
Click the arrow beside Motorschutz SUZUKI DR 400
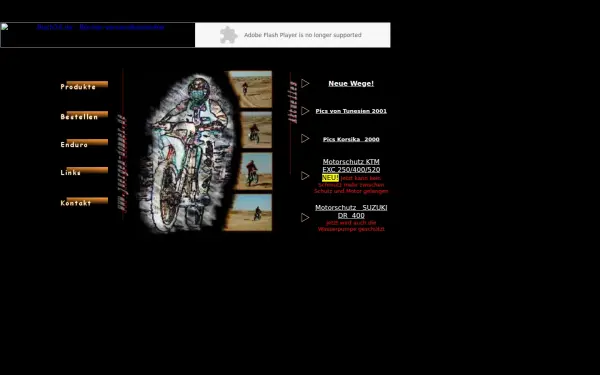click(305, 217)
